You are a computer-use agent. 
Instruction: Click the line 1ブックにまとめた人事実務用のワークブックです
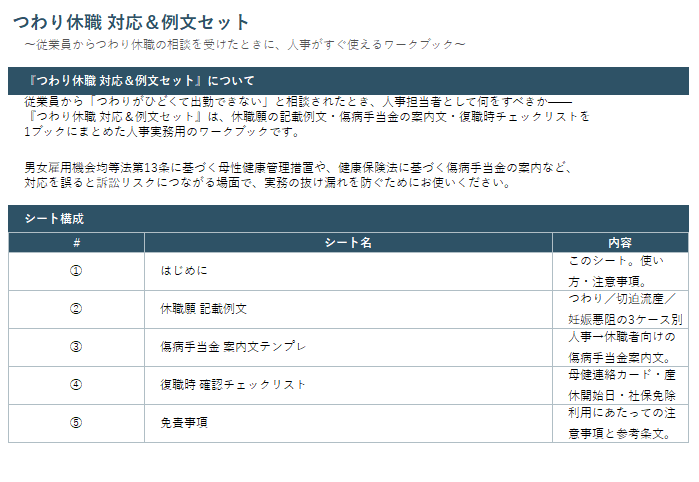click(x=162, y=132)
